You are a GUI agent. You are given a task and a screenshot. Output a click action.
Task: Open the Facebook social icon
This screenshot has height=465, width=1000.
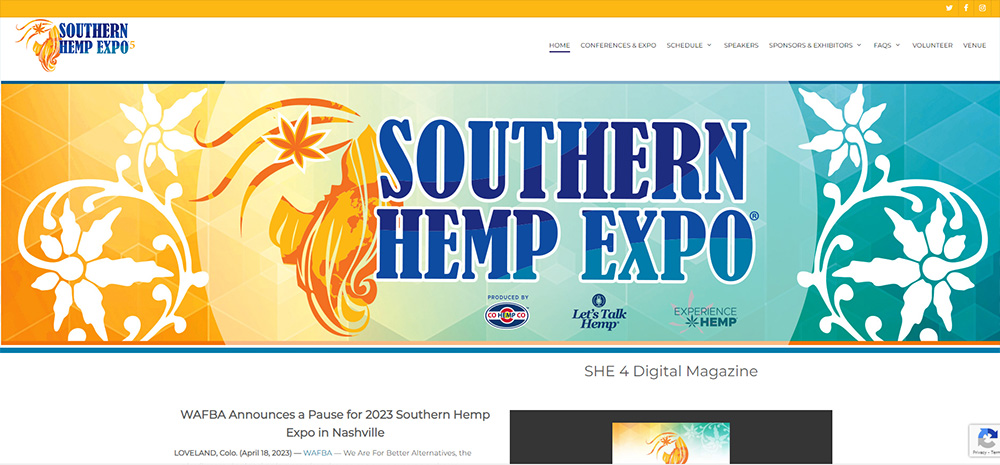click(x=966, y=8)
